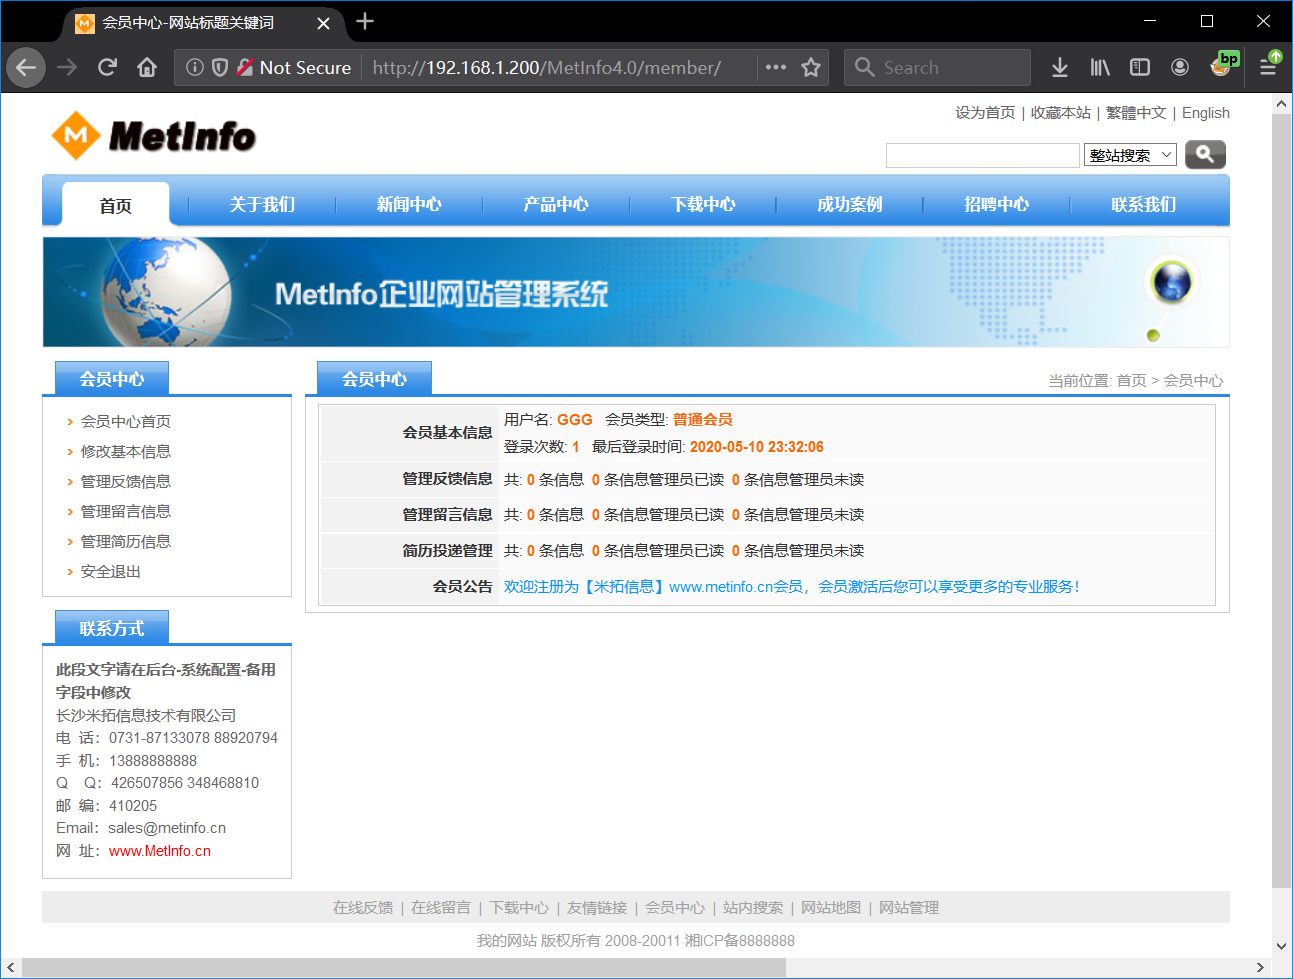Switch language to 繁體中文
Viewport: 1293px width, 979px height.
(x=1136, y=113)
